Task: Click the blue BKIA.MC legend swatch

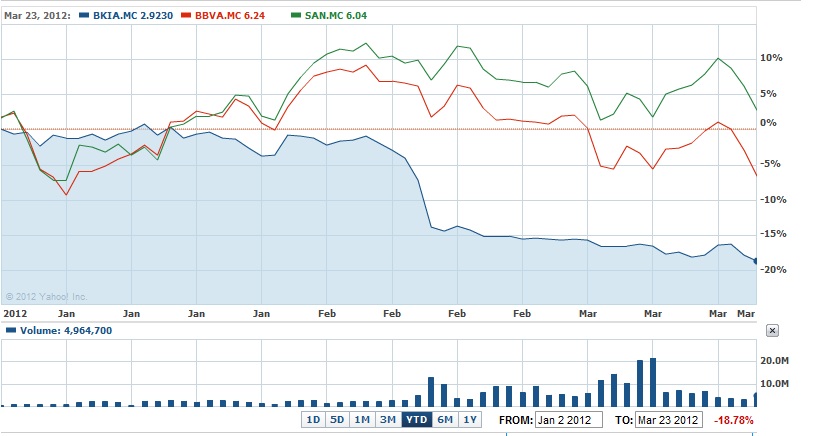Action: point(84,16)
